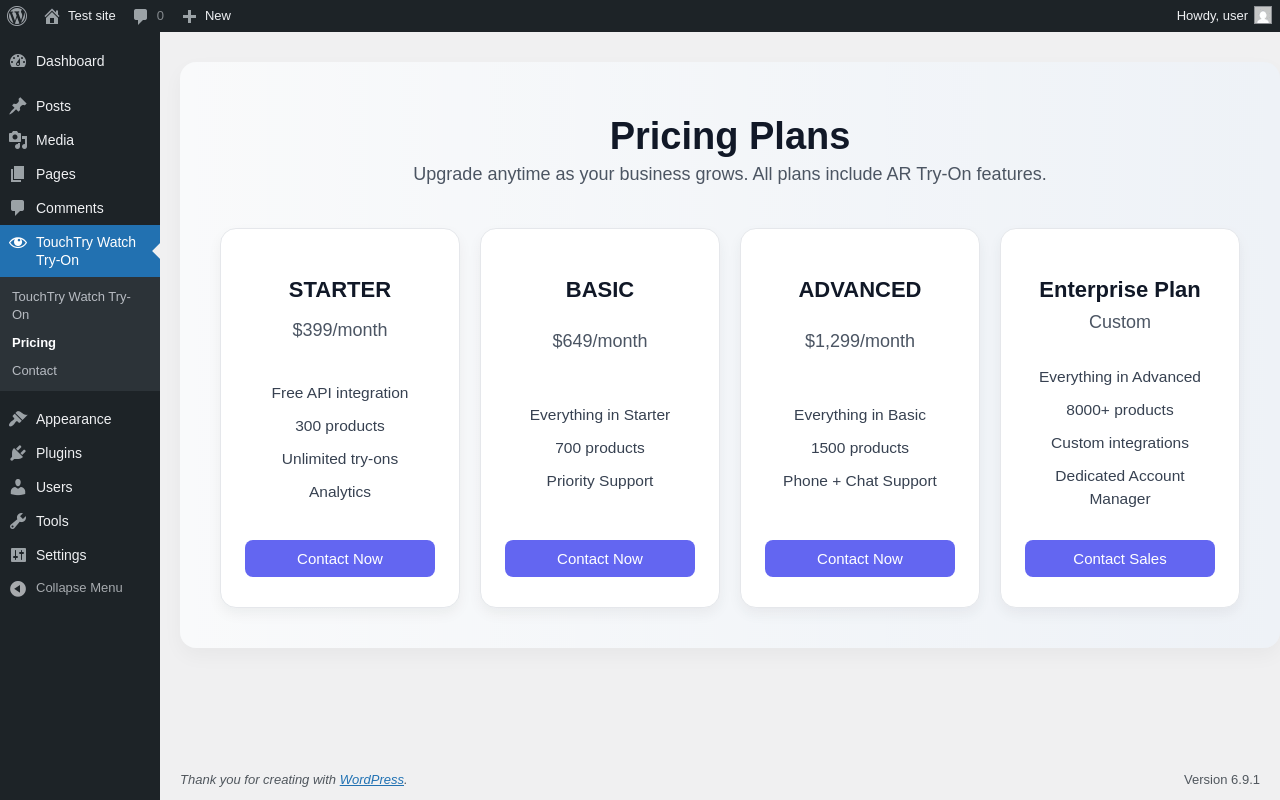1280x800 pixels.
Task: Click the Posts pushpin icon
Action: [18, 106]
